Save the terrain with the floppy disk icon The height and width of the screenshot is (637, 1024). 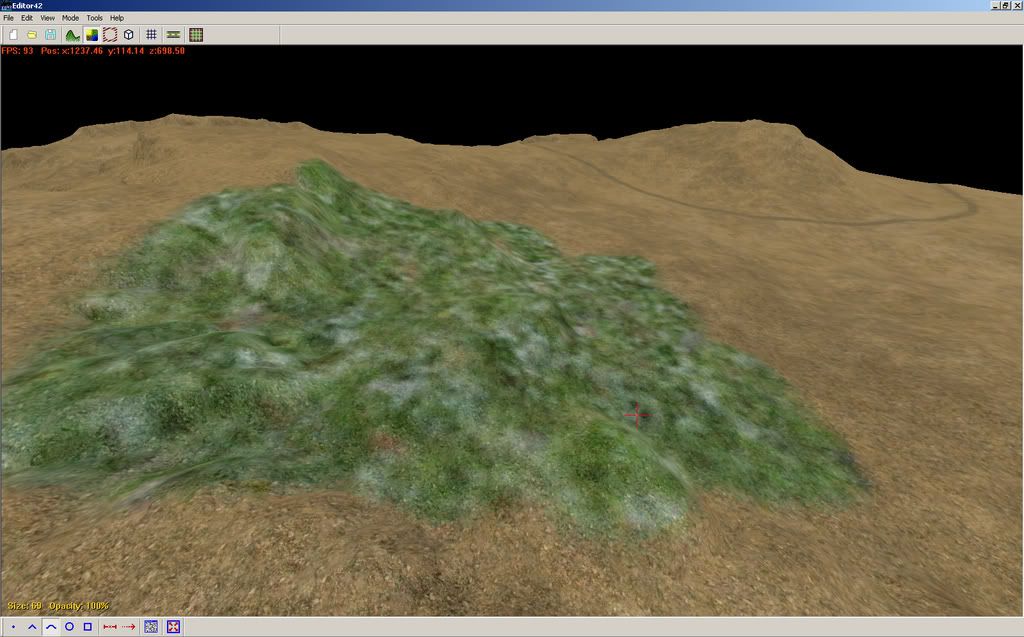click(x=50, y=35)
